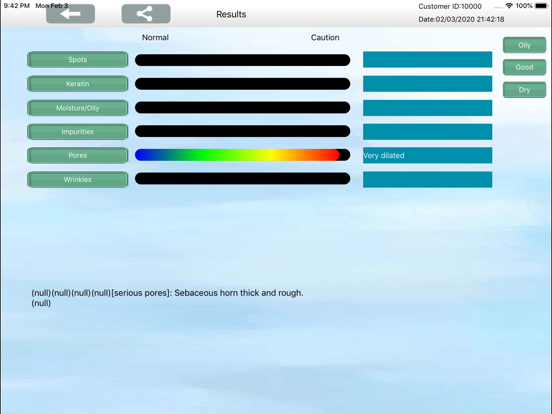Viewport: 552px width, 414px height.
Task: Switch skin type to Oily
Action: click(x=524, y=45)
